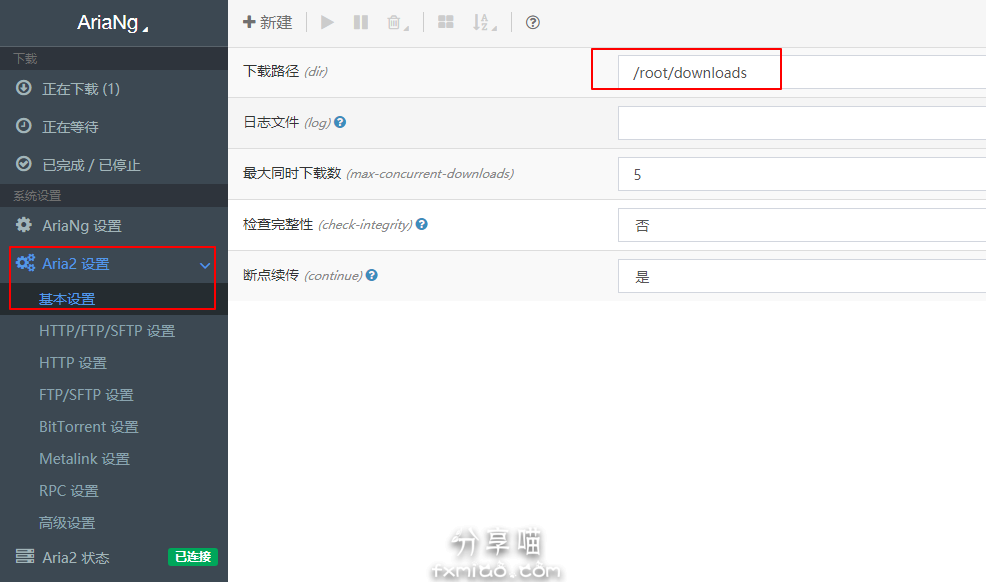Click the log file (log) input field
Viewport: 986px width, 582px height.
tap(802, 123)
